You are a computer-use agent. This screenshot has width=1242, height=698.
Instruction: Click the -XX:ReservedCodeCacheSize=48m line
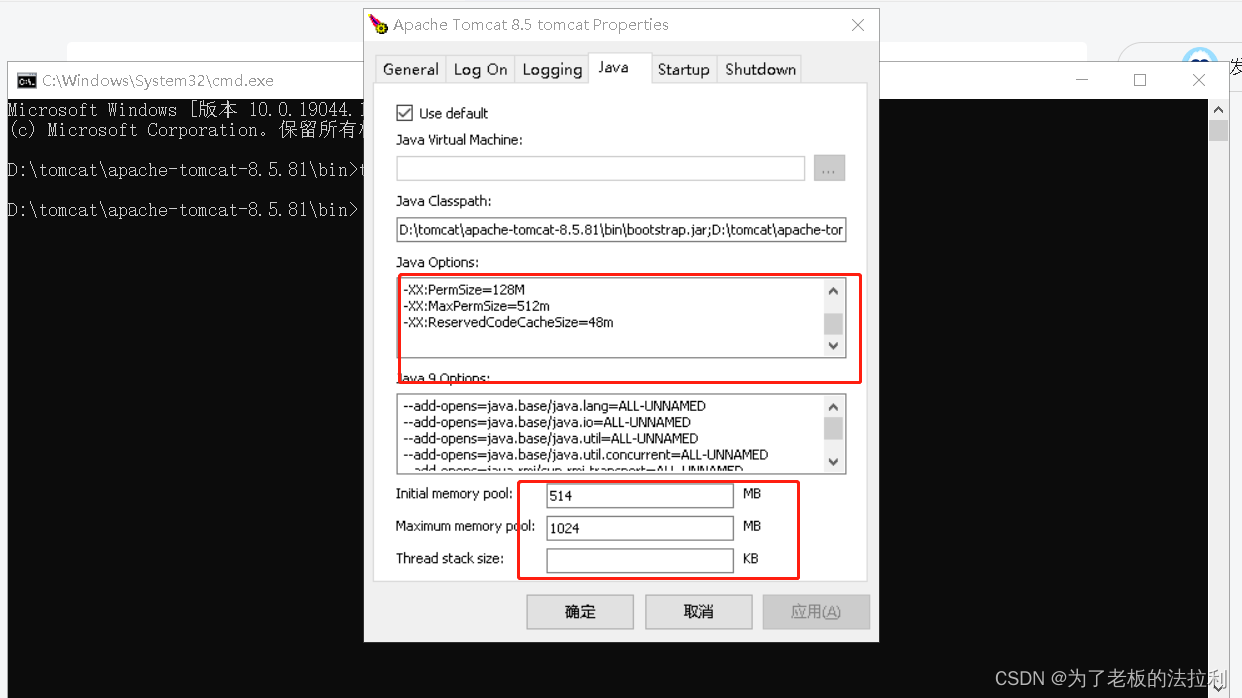pos(508,322)
